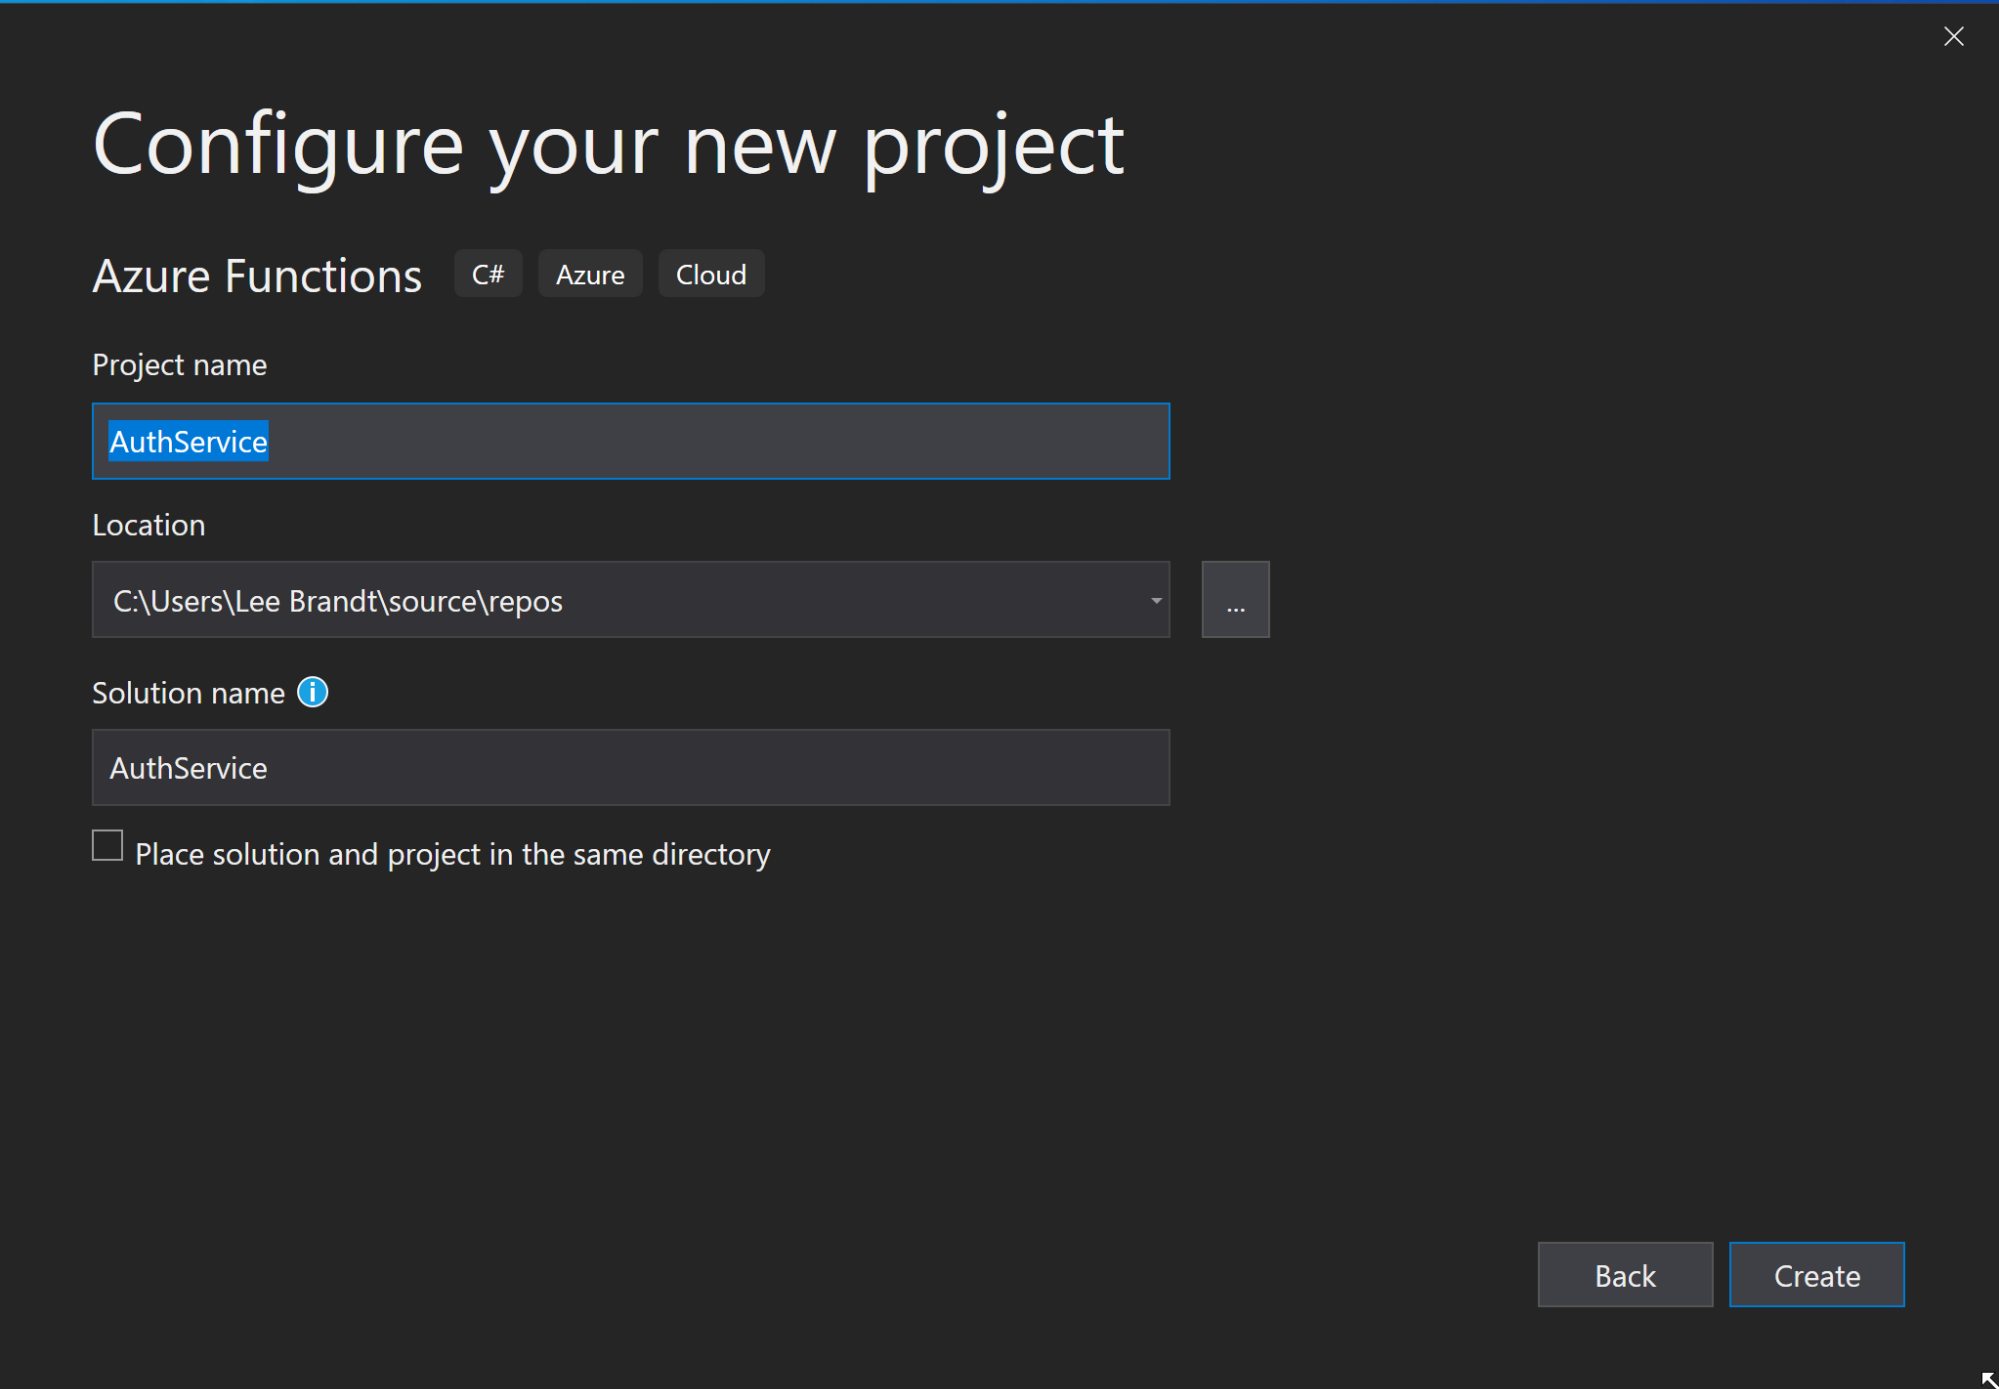The width and height of the screenshot is (1999, 1390).
Task: Click the Solution name label
Action: (189, 693)
